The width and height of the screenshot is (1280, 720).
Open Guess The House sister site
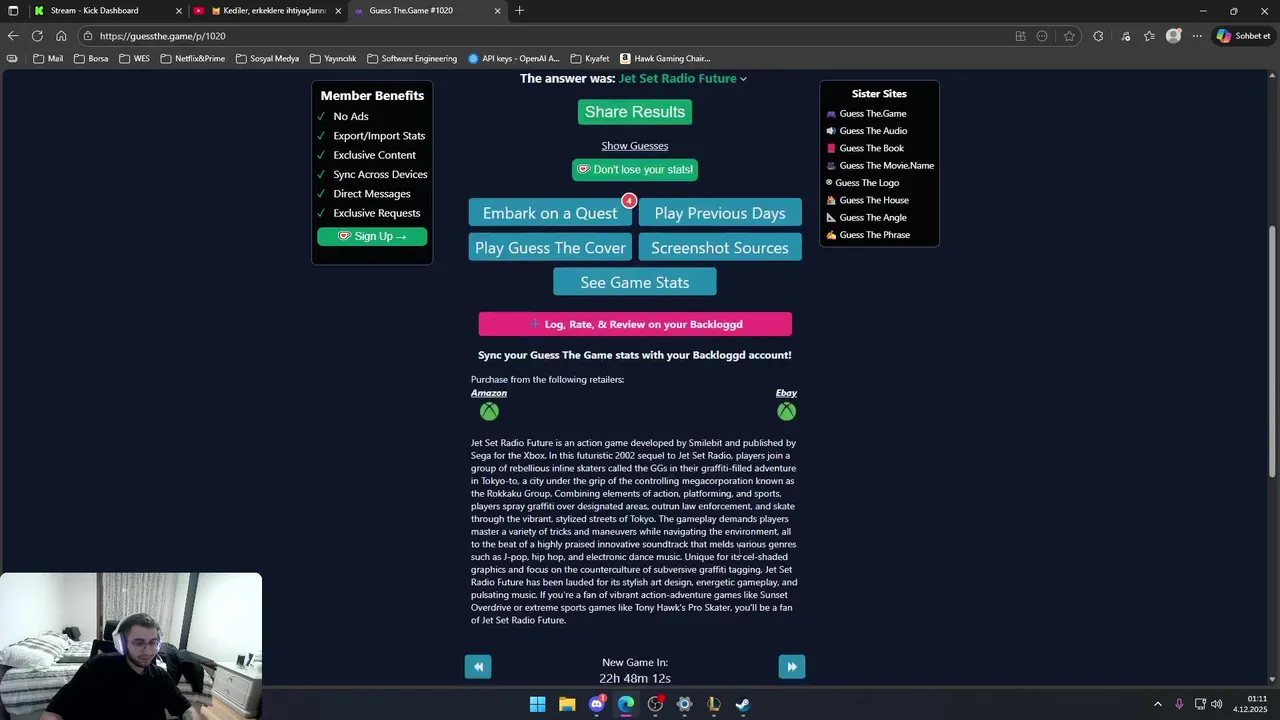pos(867,200)
